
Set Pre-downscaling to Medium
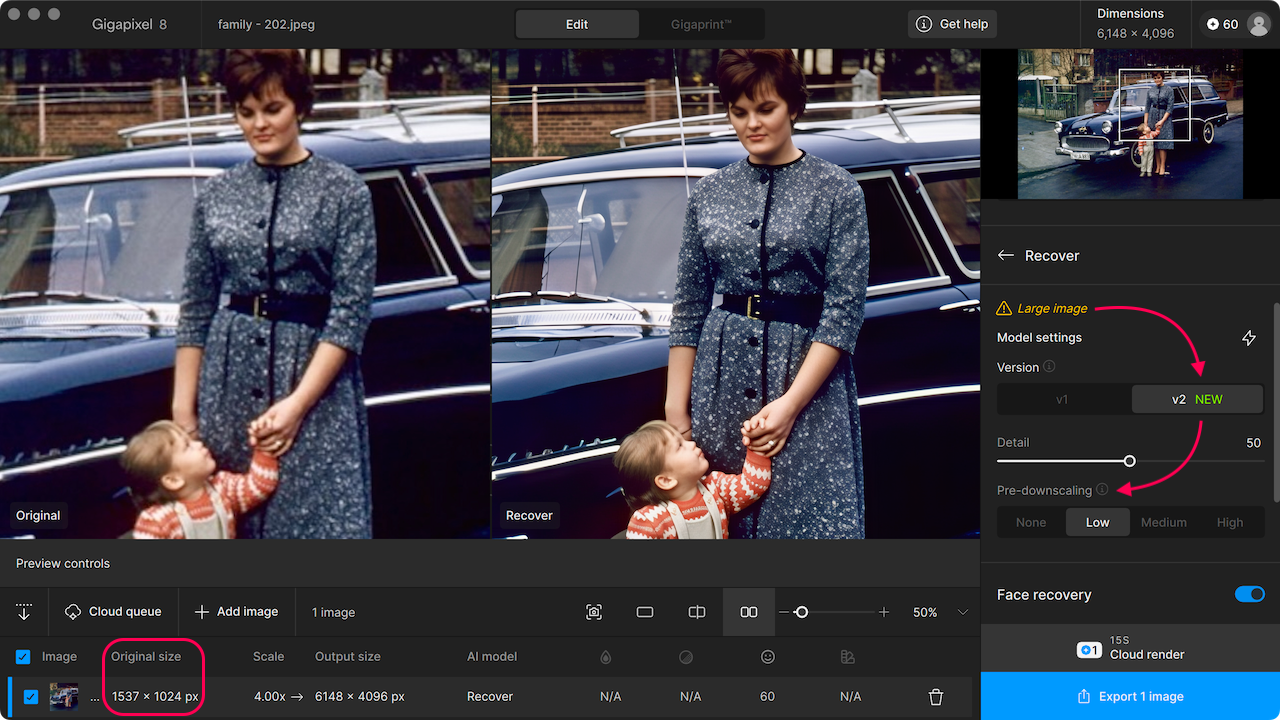(1163, 522)
